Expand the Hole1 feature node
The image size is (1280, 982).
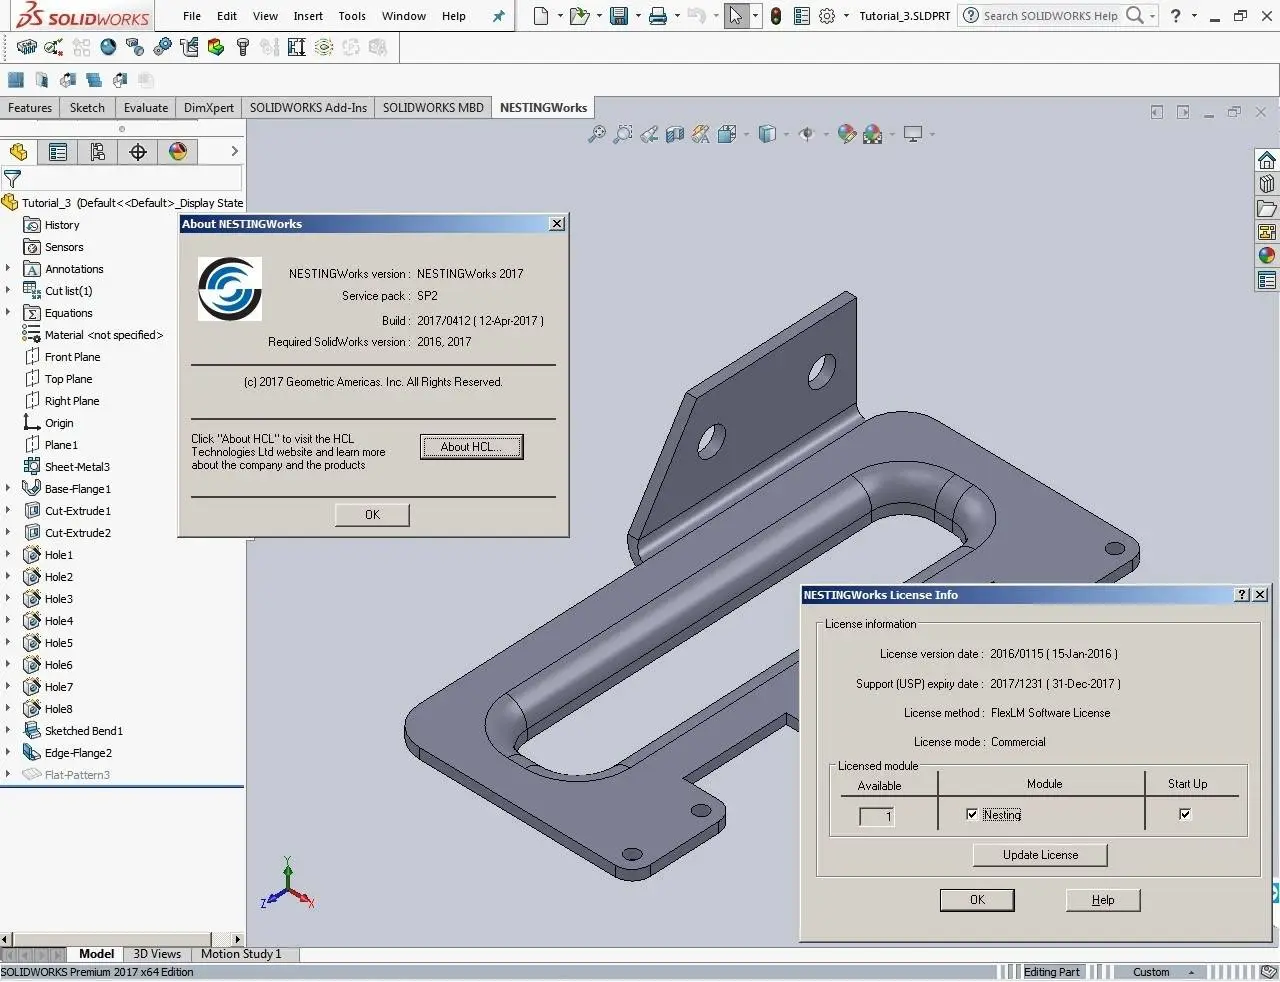click(8, 554)
